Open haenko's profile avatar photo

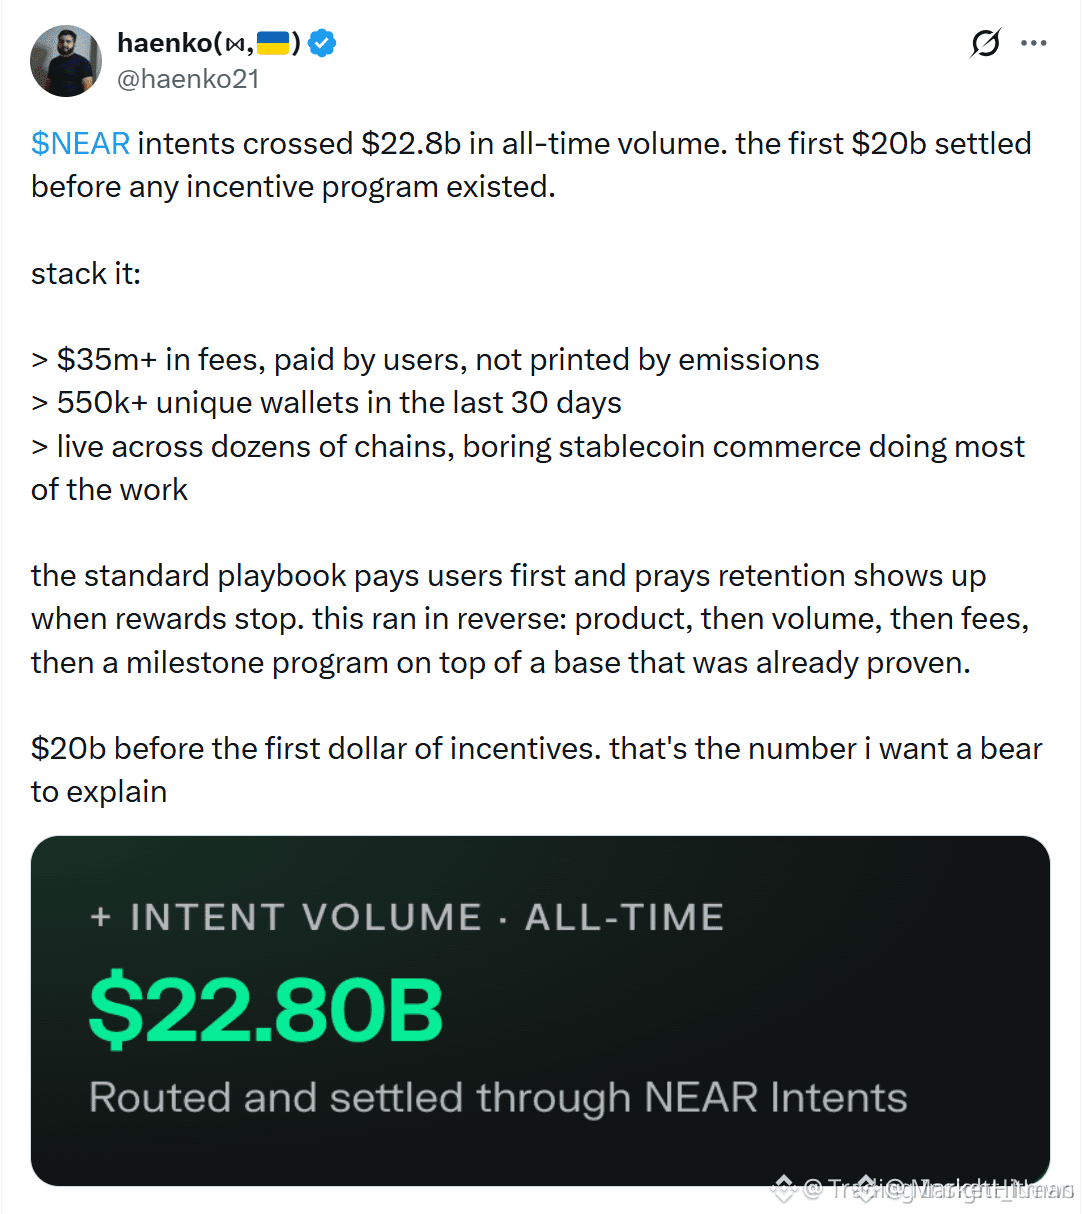click(x=66, y=61)
